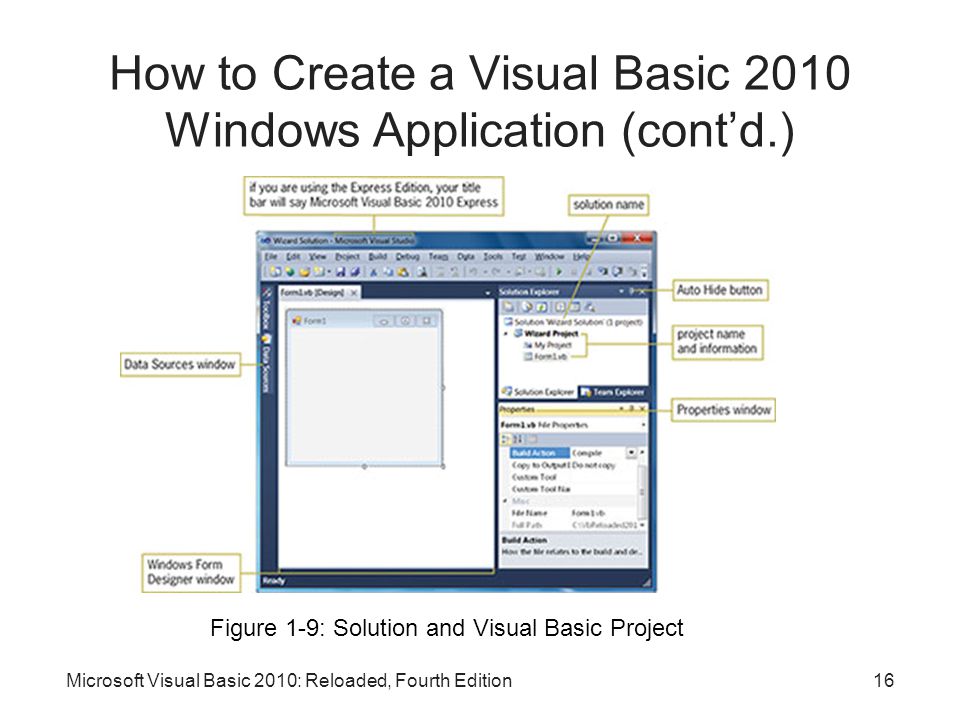This screenshot has height=720, width=960.
Task: Open the Build Action Compile dropdown
Action: coord(631,453)
